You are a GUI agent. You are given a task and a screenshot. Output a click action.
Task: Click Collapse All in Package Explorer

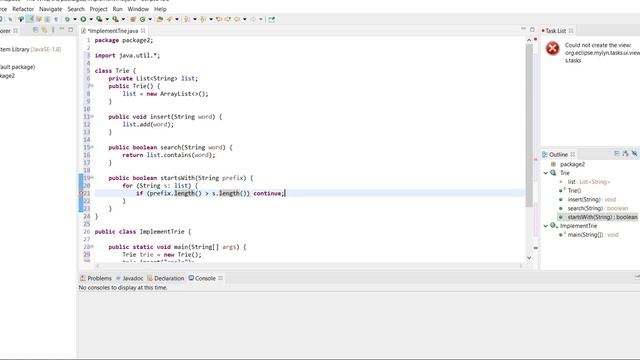pyautogui.click(x=36, y=30)
